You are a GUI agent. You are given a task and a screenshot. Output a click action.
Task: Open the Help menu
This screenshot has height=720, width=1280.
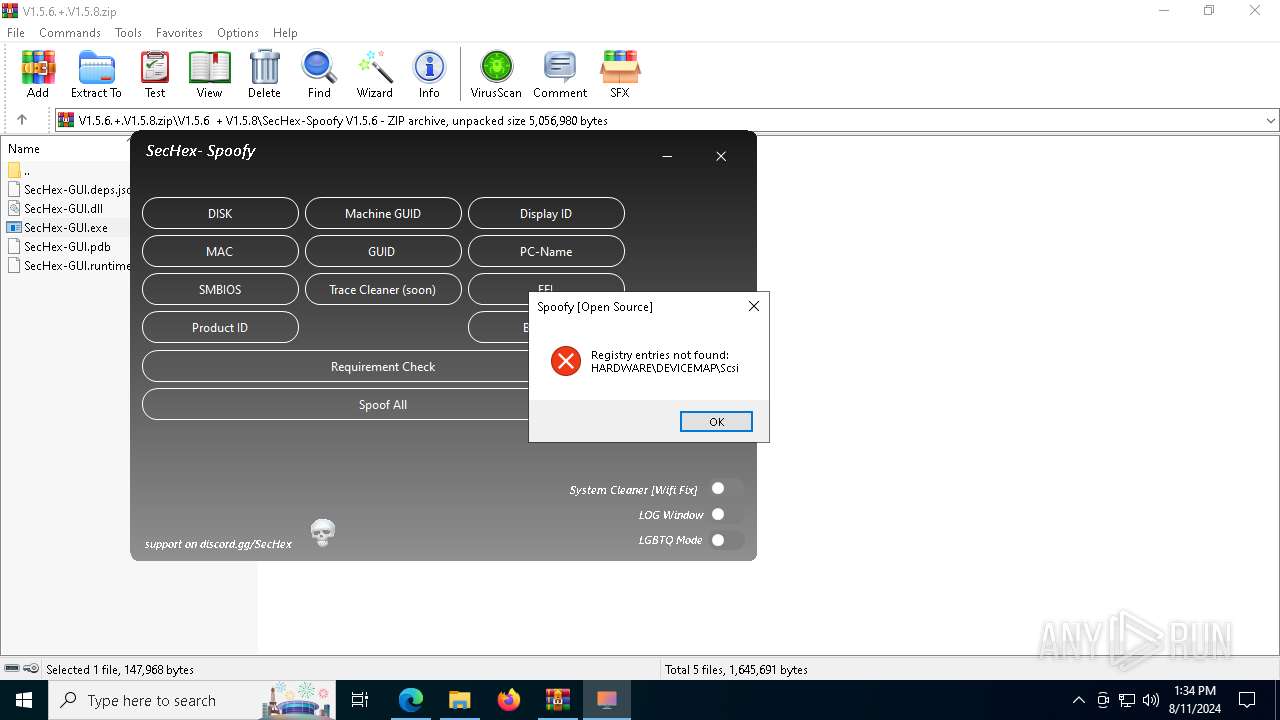285,33
